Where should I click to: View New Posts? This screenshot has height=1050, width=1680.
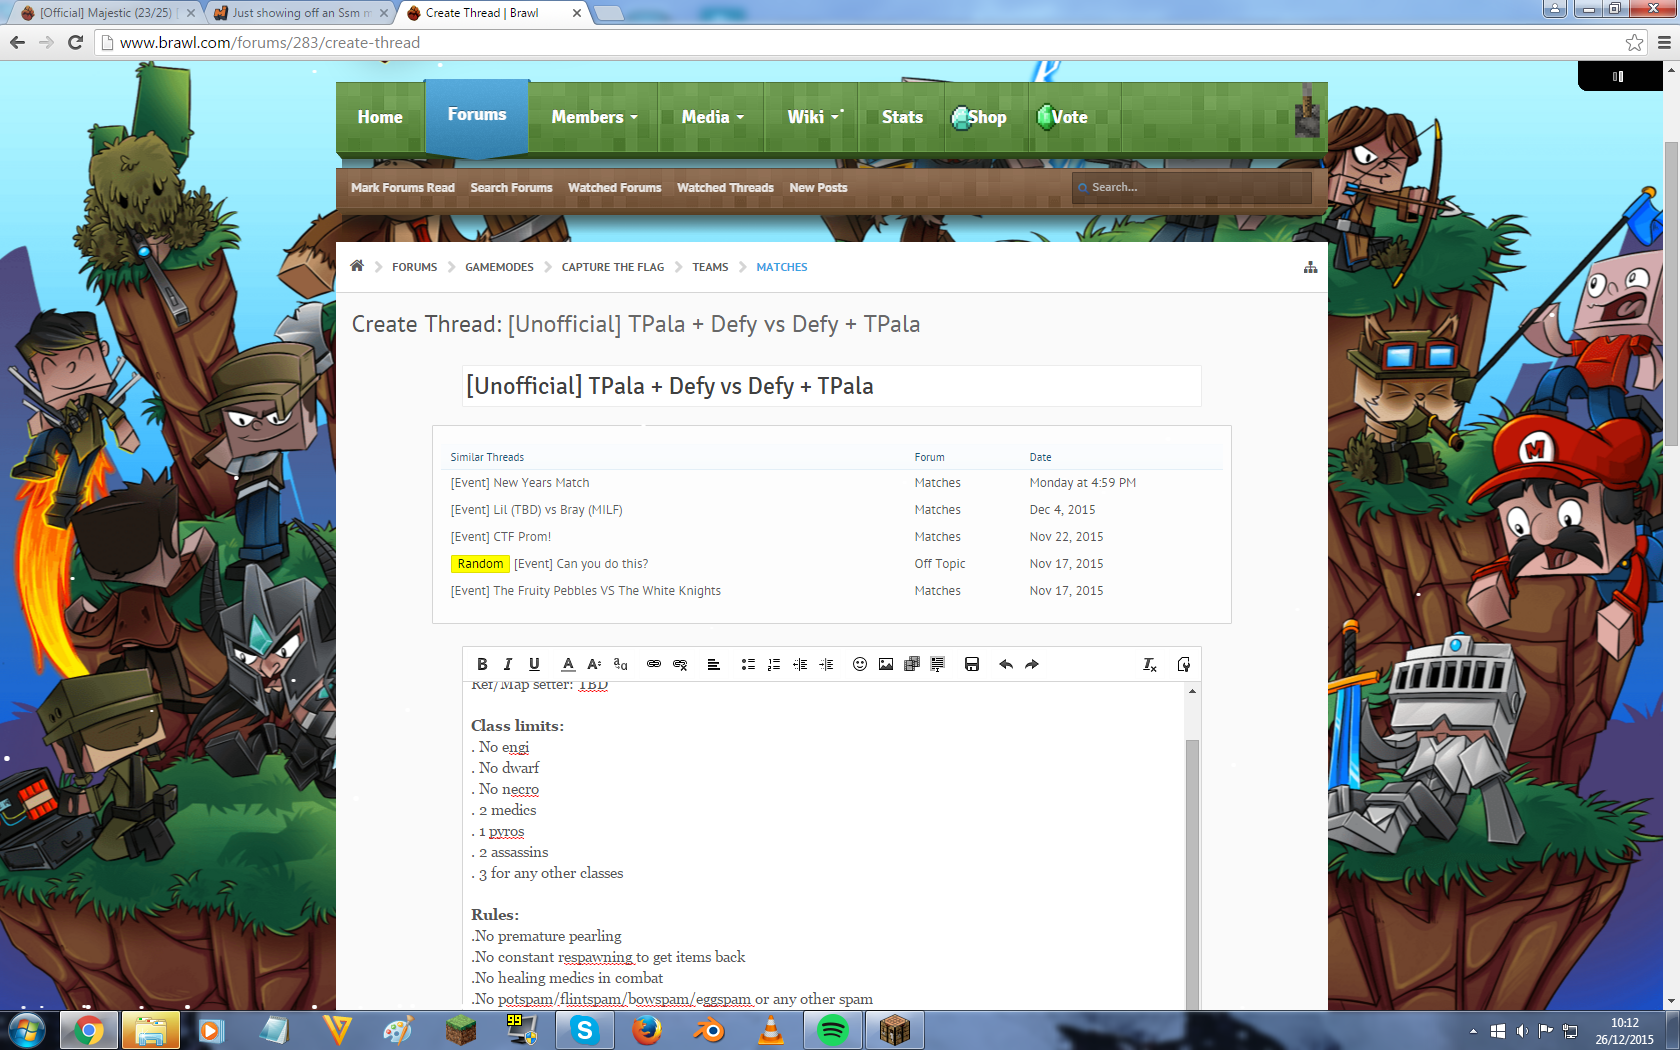coord(818,188)
